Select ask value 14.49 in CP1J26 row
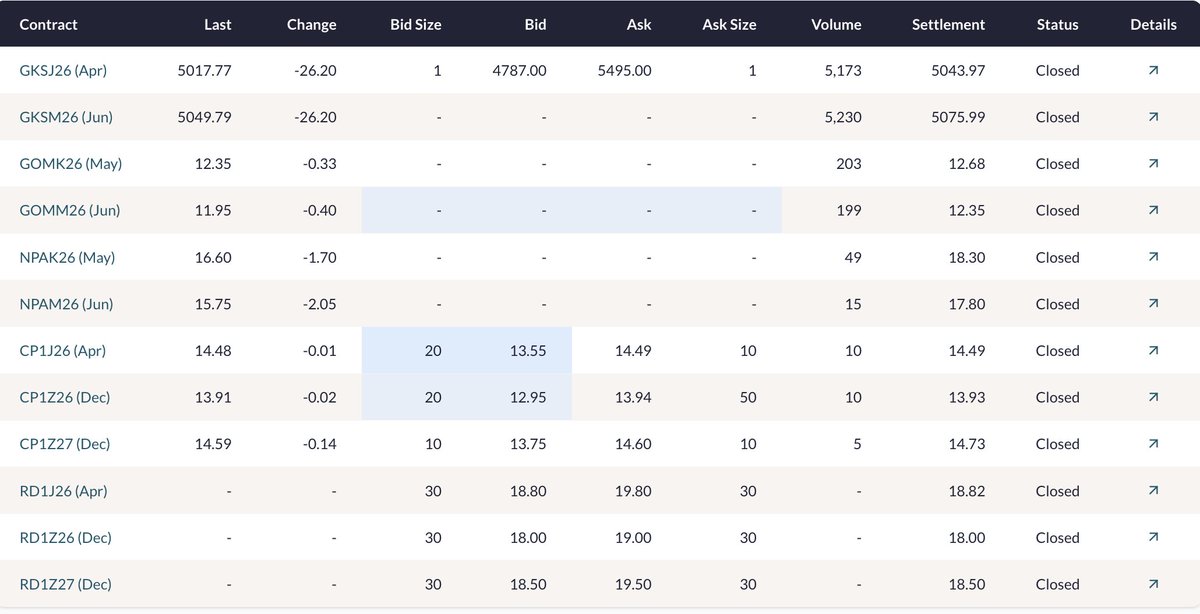The width and height of the screenshot is (1200, 614). click(634, 351)
